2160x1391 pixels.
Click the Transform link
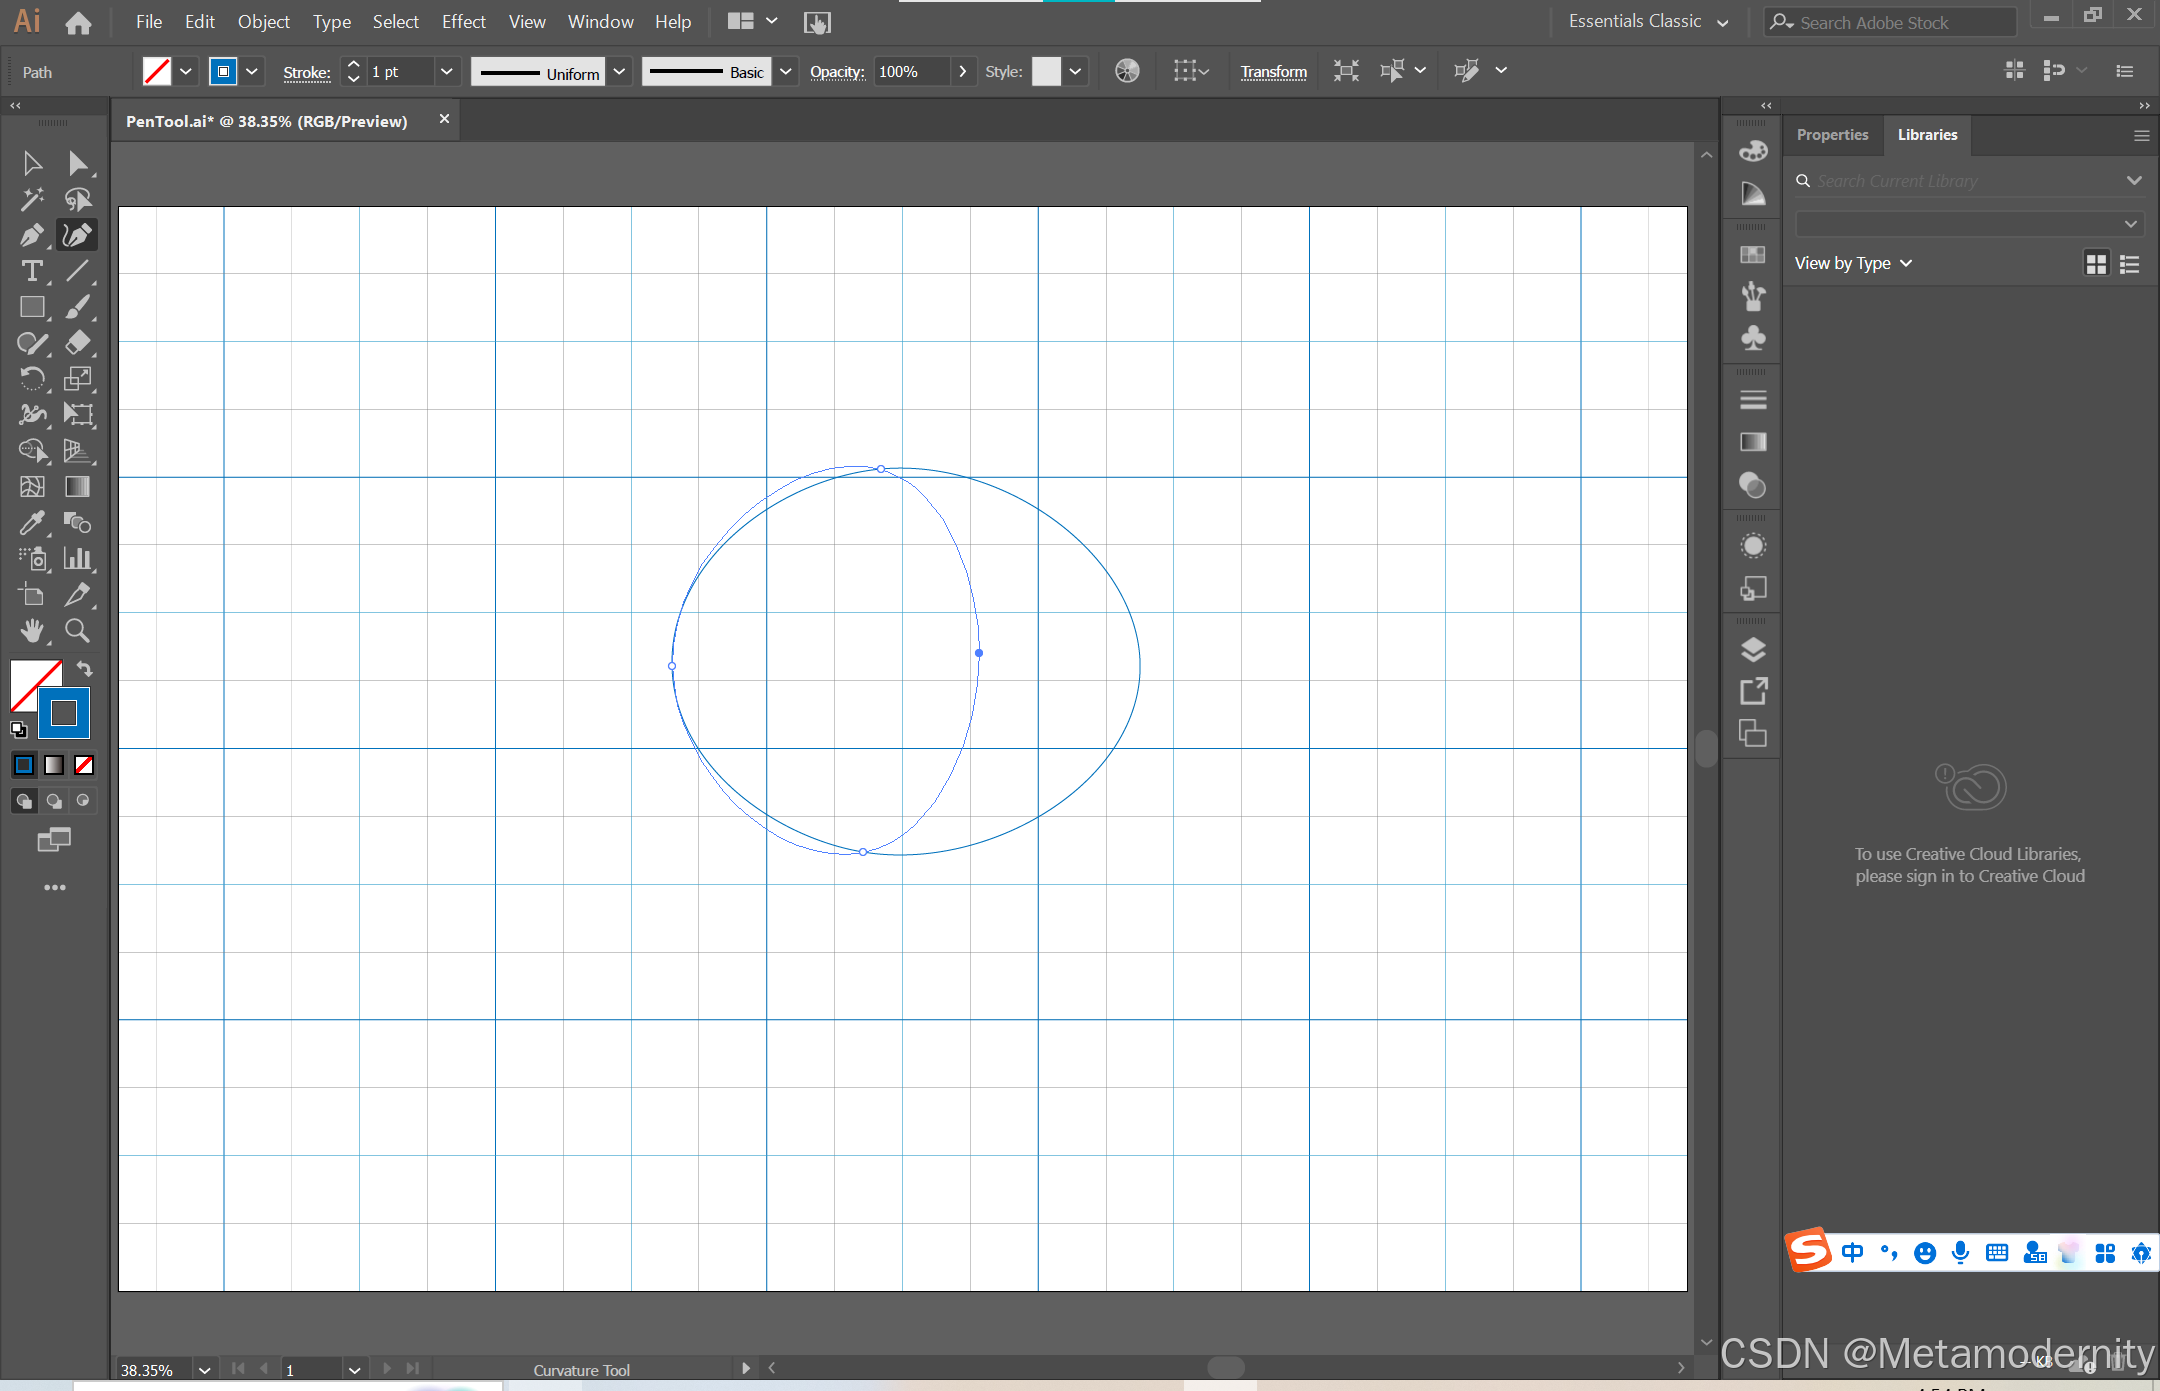click(1273, 71)
